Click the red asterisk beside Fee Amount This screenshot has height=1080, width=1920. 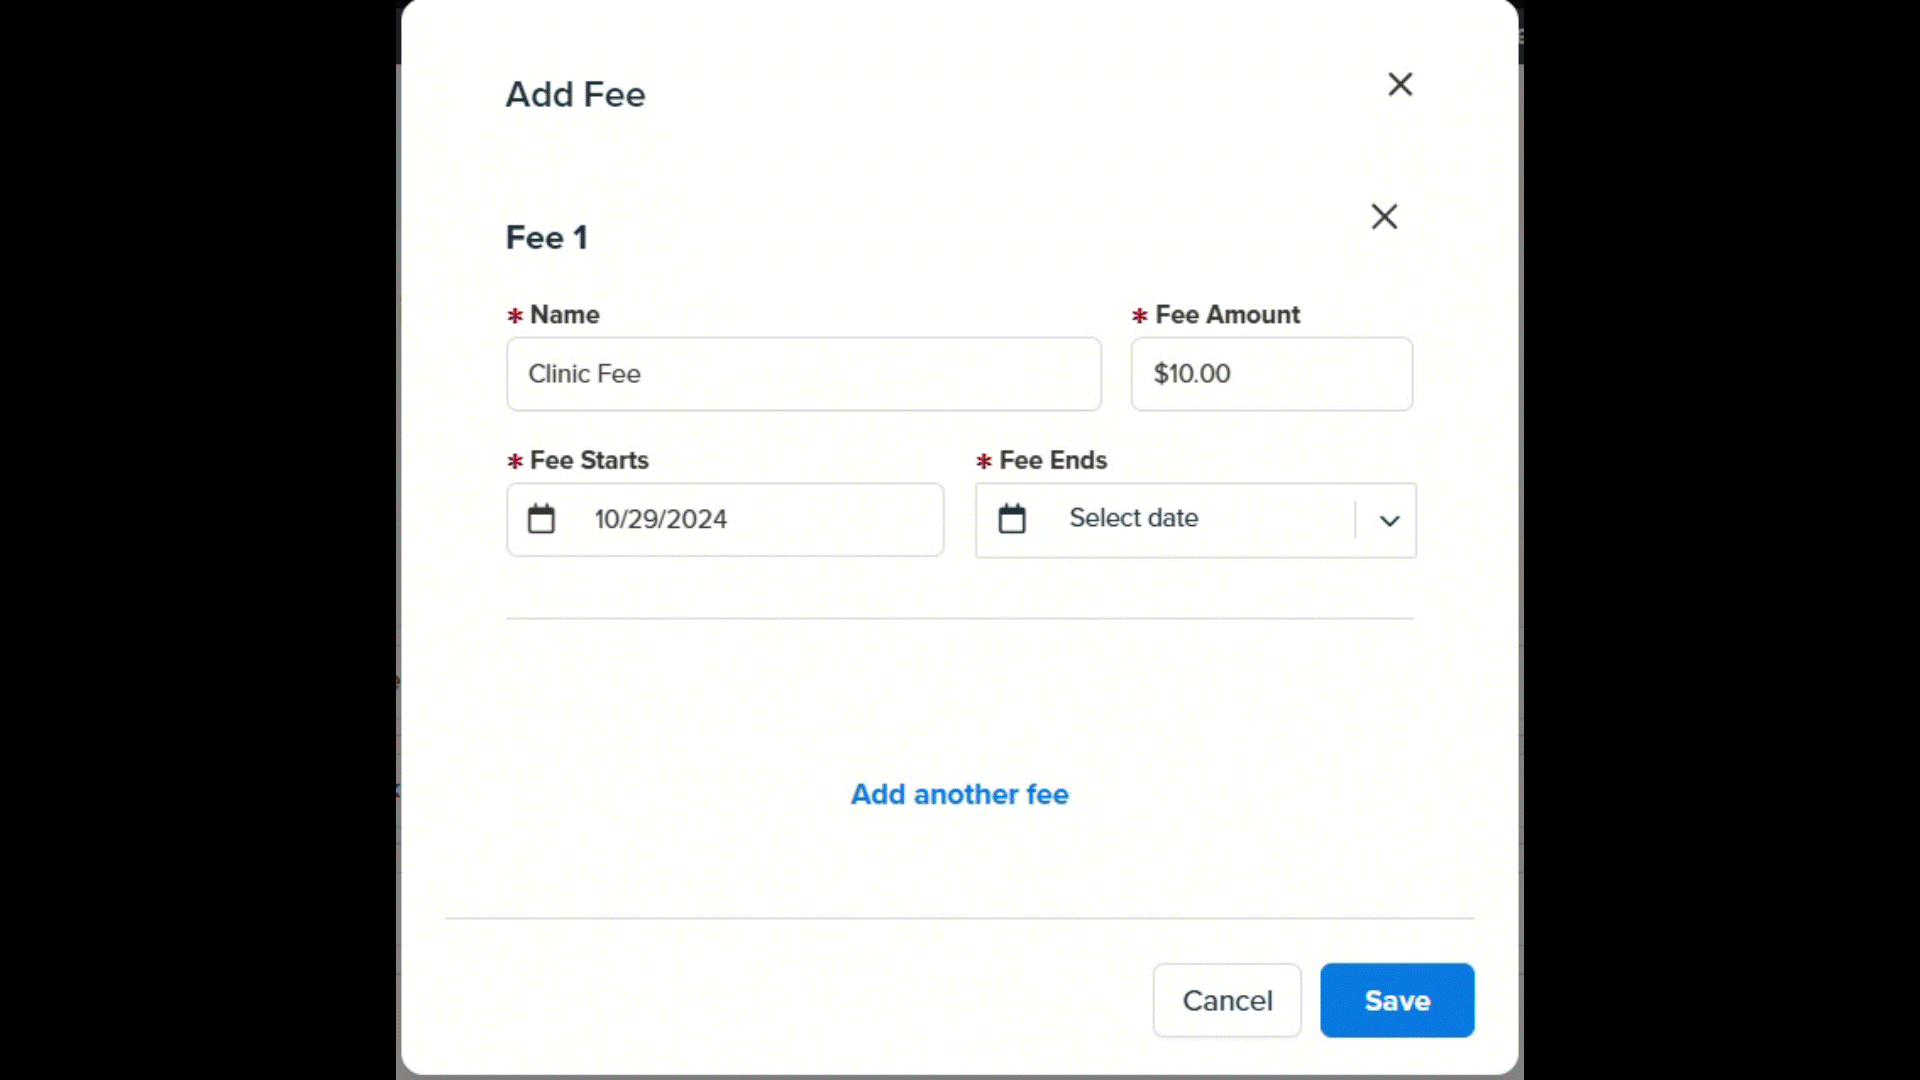point(1139,316)
